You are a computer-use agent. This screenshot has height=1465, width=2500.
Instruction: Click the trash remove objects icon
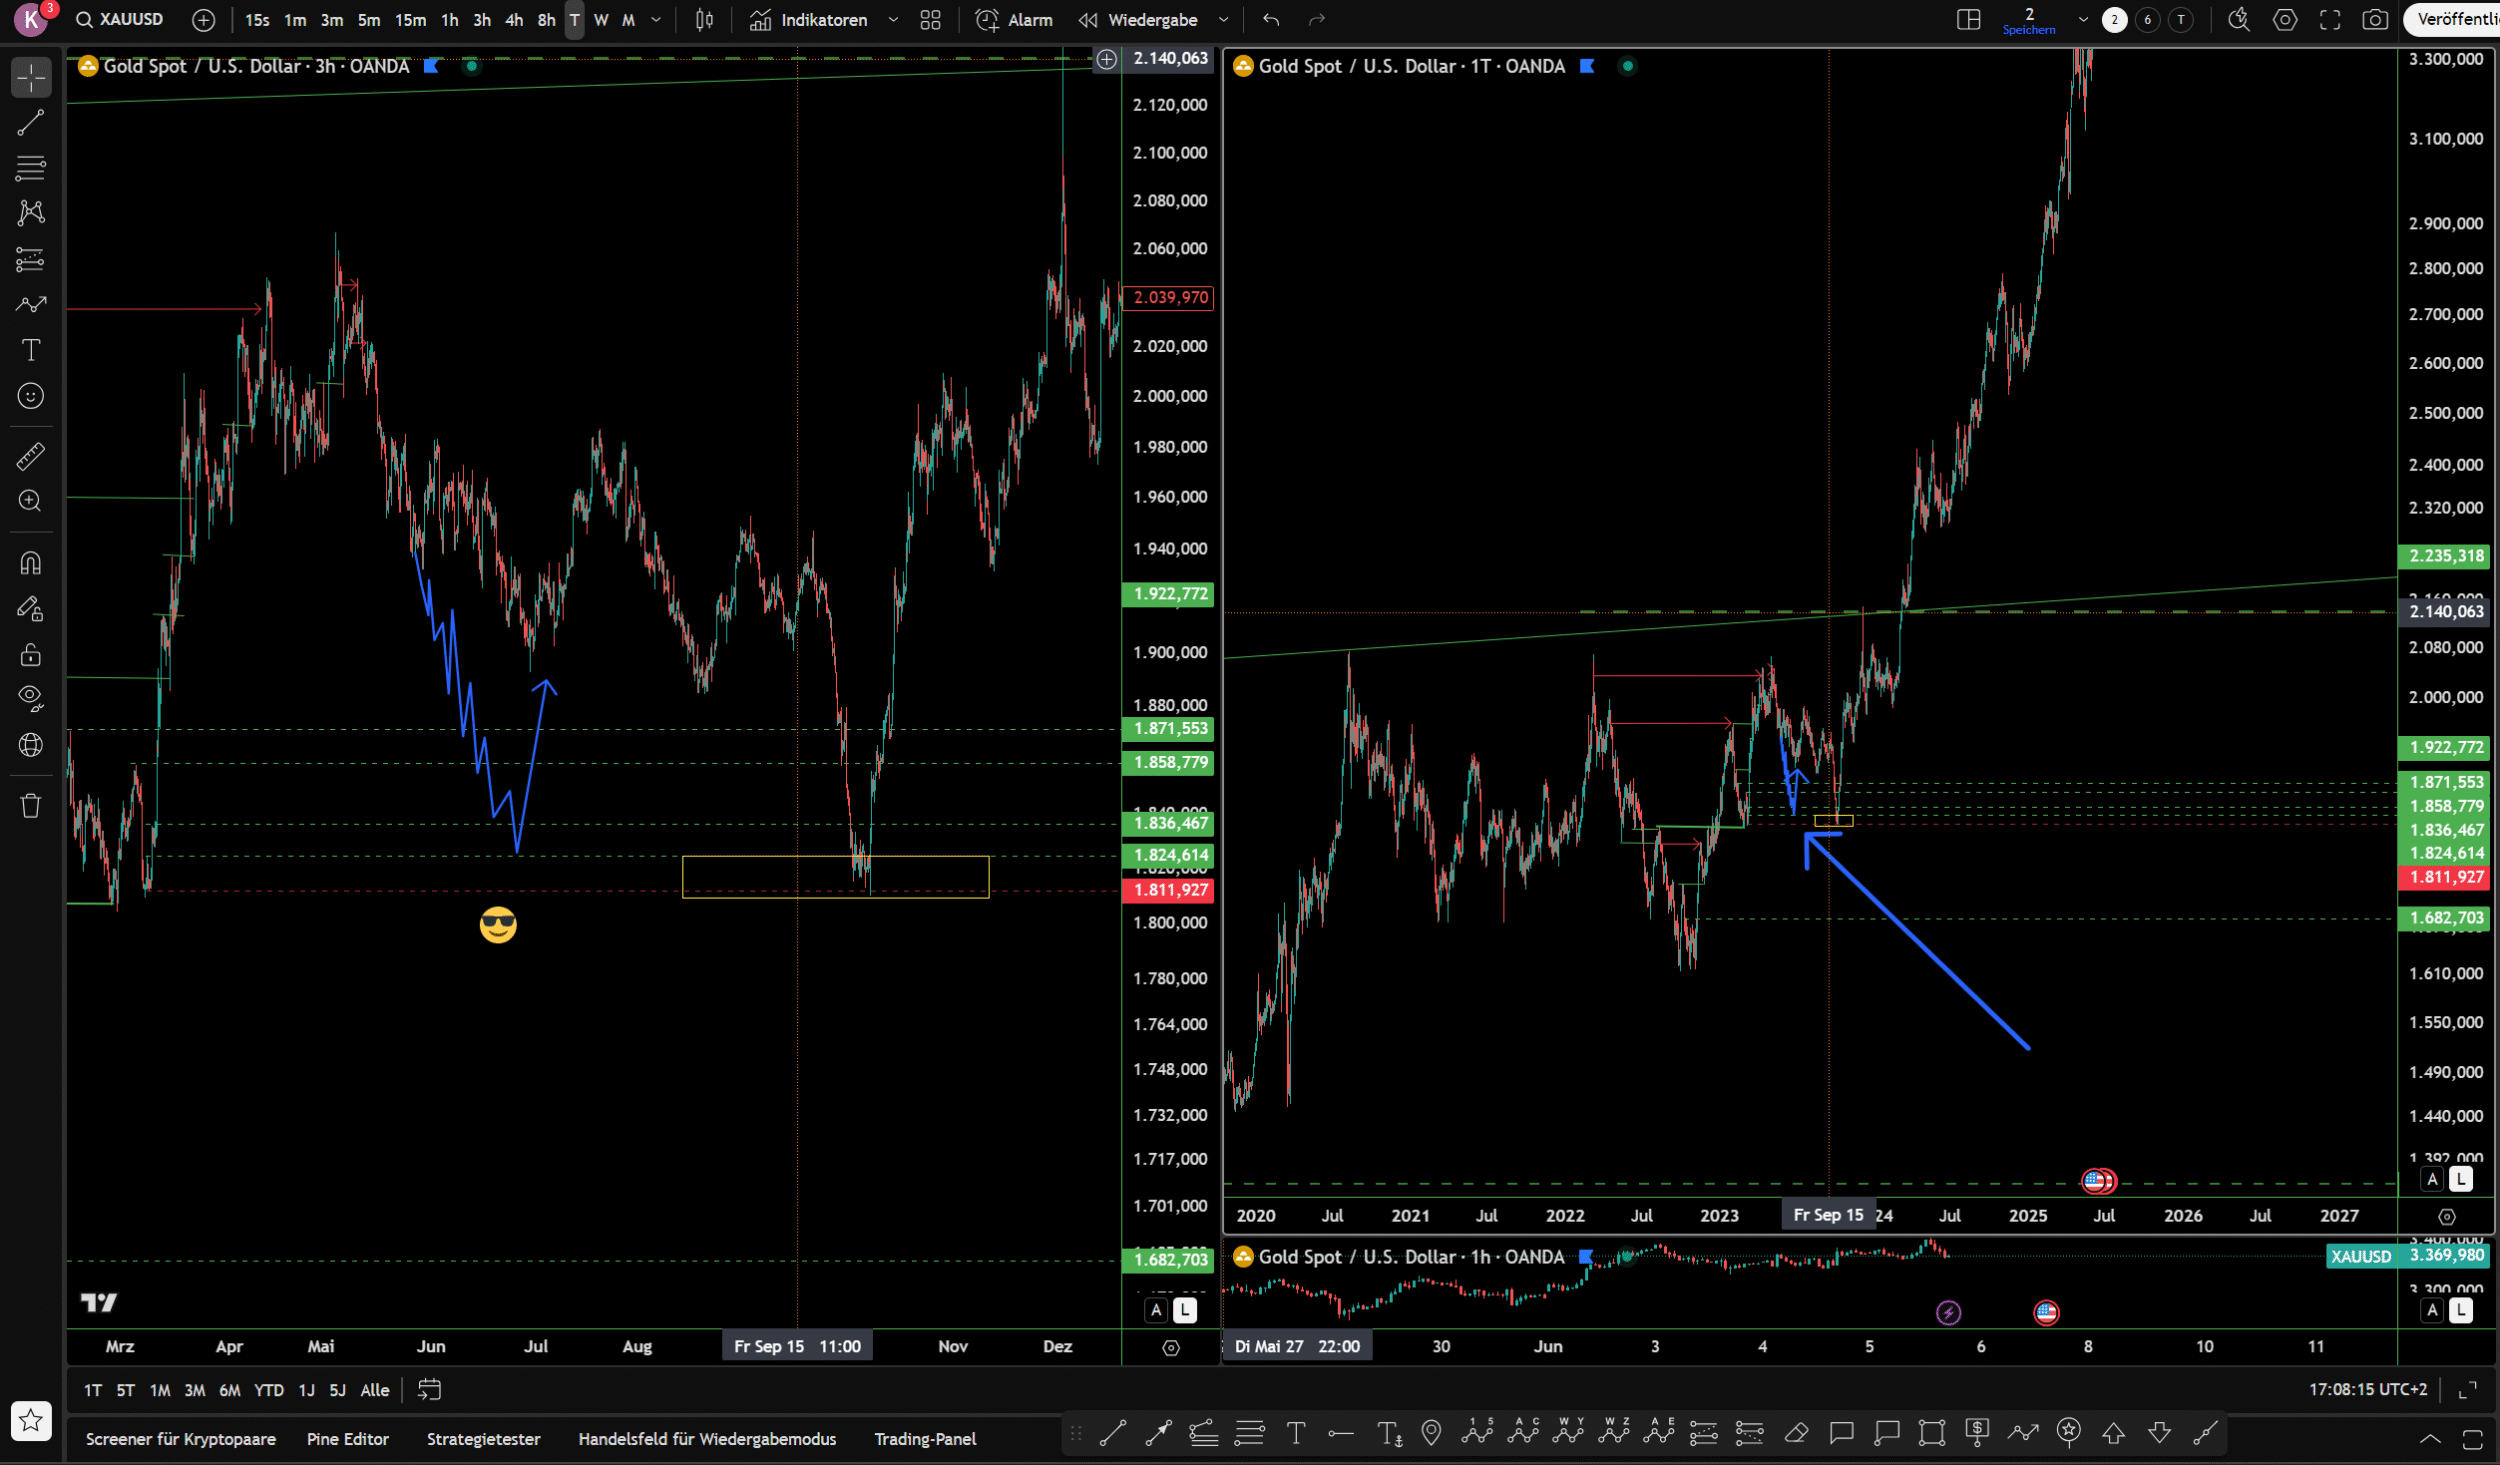30,806
